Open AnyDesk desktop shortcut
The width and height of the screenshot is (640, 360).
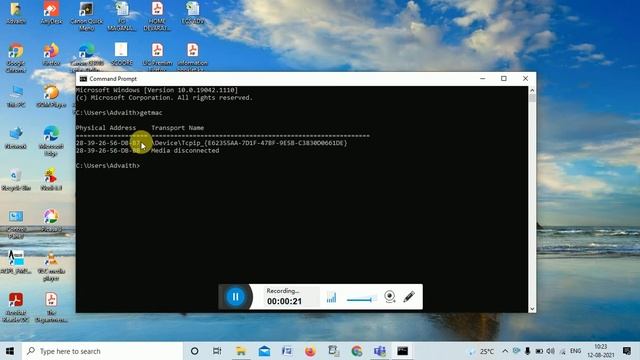[x=51, y=13]
